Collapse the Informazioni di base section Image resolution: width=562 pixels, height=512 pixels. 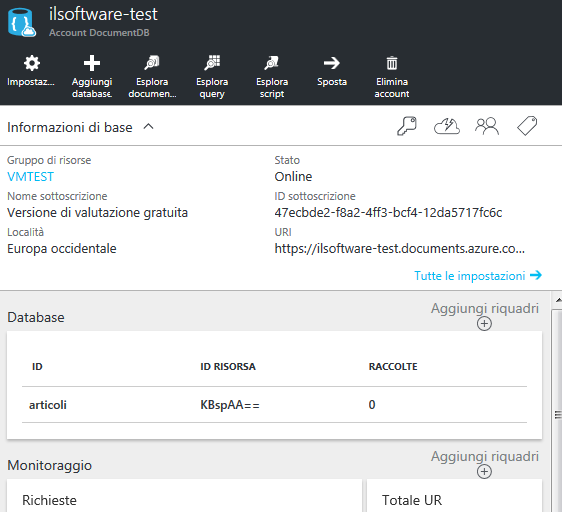pos(148,127)
